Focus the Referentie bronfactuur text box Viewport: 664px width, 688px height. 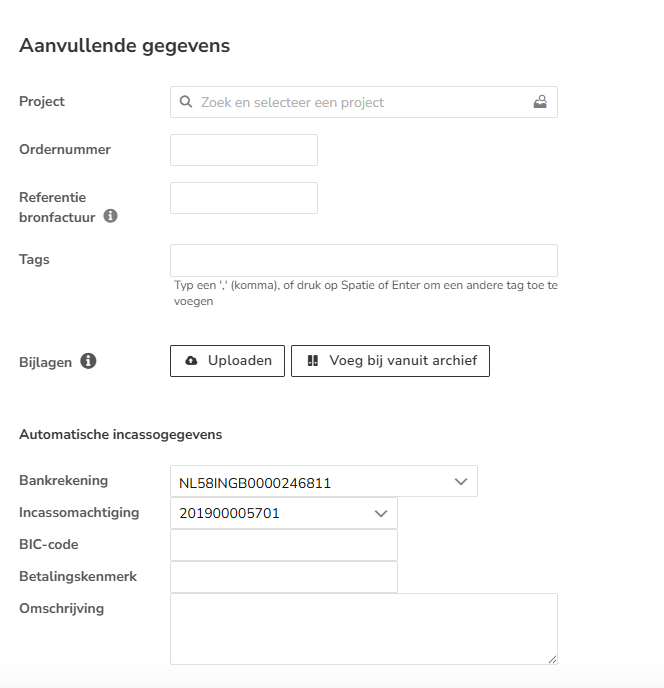244,198
